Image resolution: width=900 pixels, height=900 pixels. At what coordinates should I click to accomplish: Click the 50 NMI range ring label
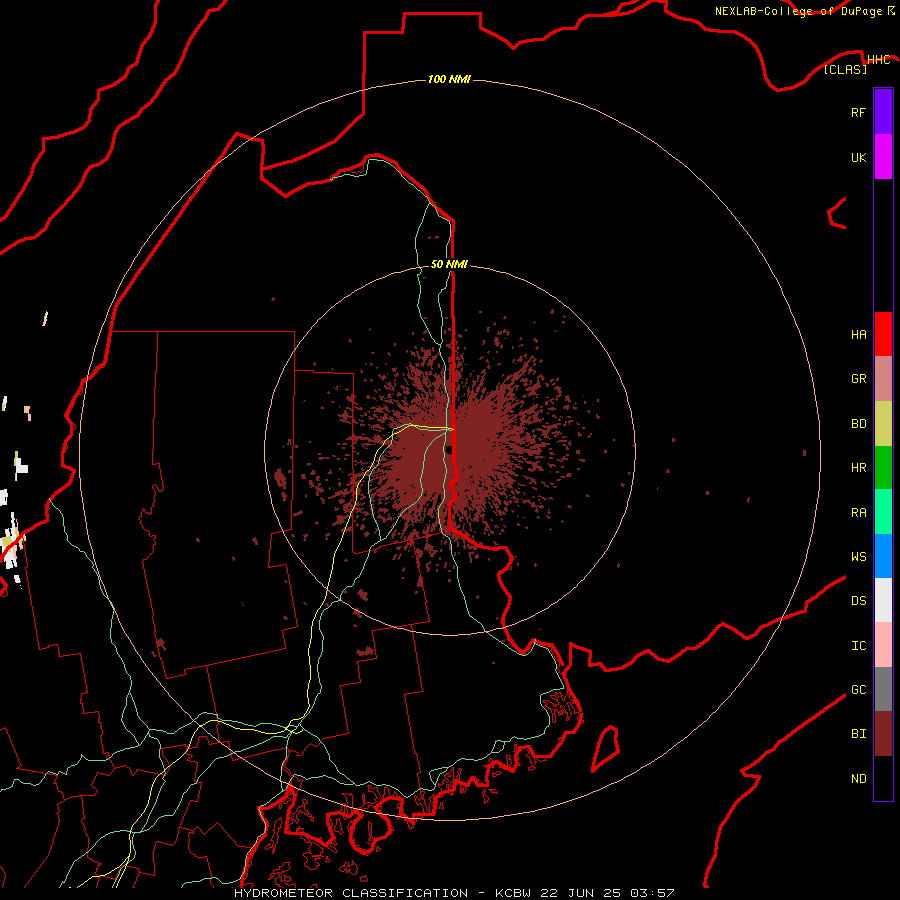coord(449,264)
